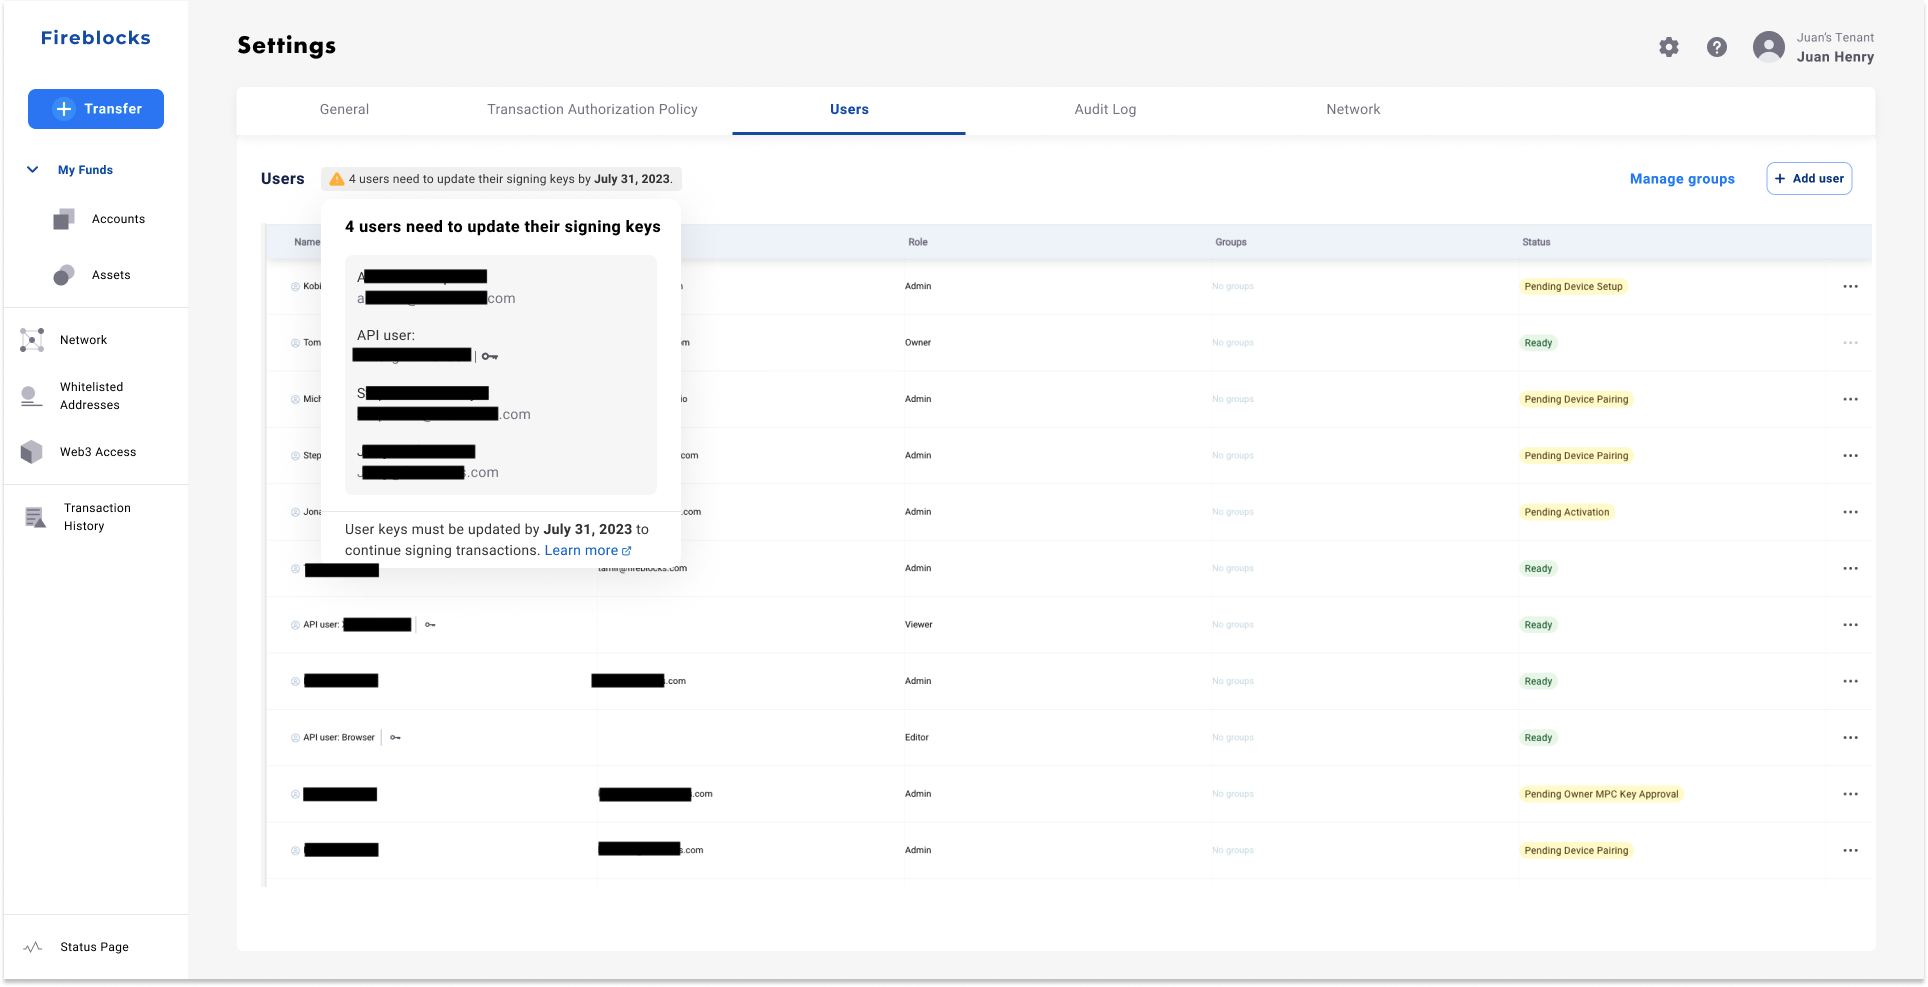Click the key icon beside API user in popup
1928x987 pixels.
pyautogui.click(x=490, y=356)
